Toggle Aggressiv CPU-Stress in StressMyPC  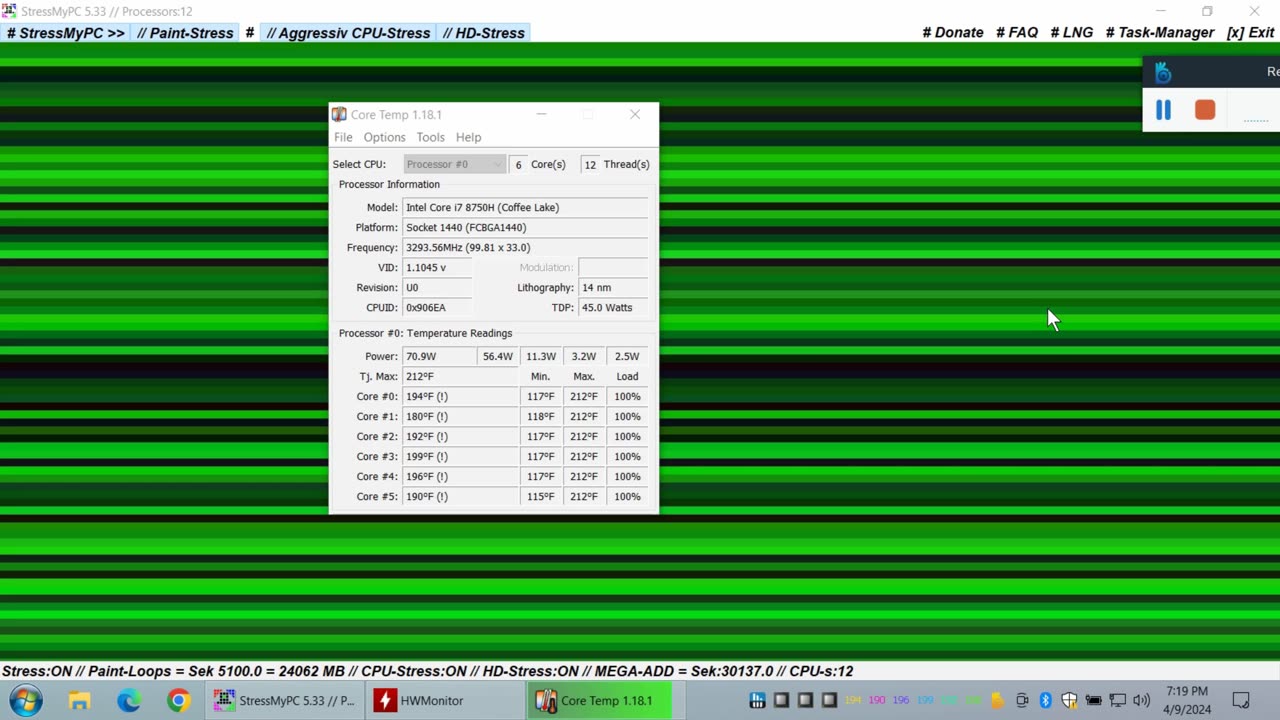pos(348,33)
